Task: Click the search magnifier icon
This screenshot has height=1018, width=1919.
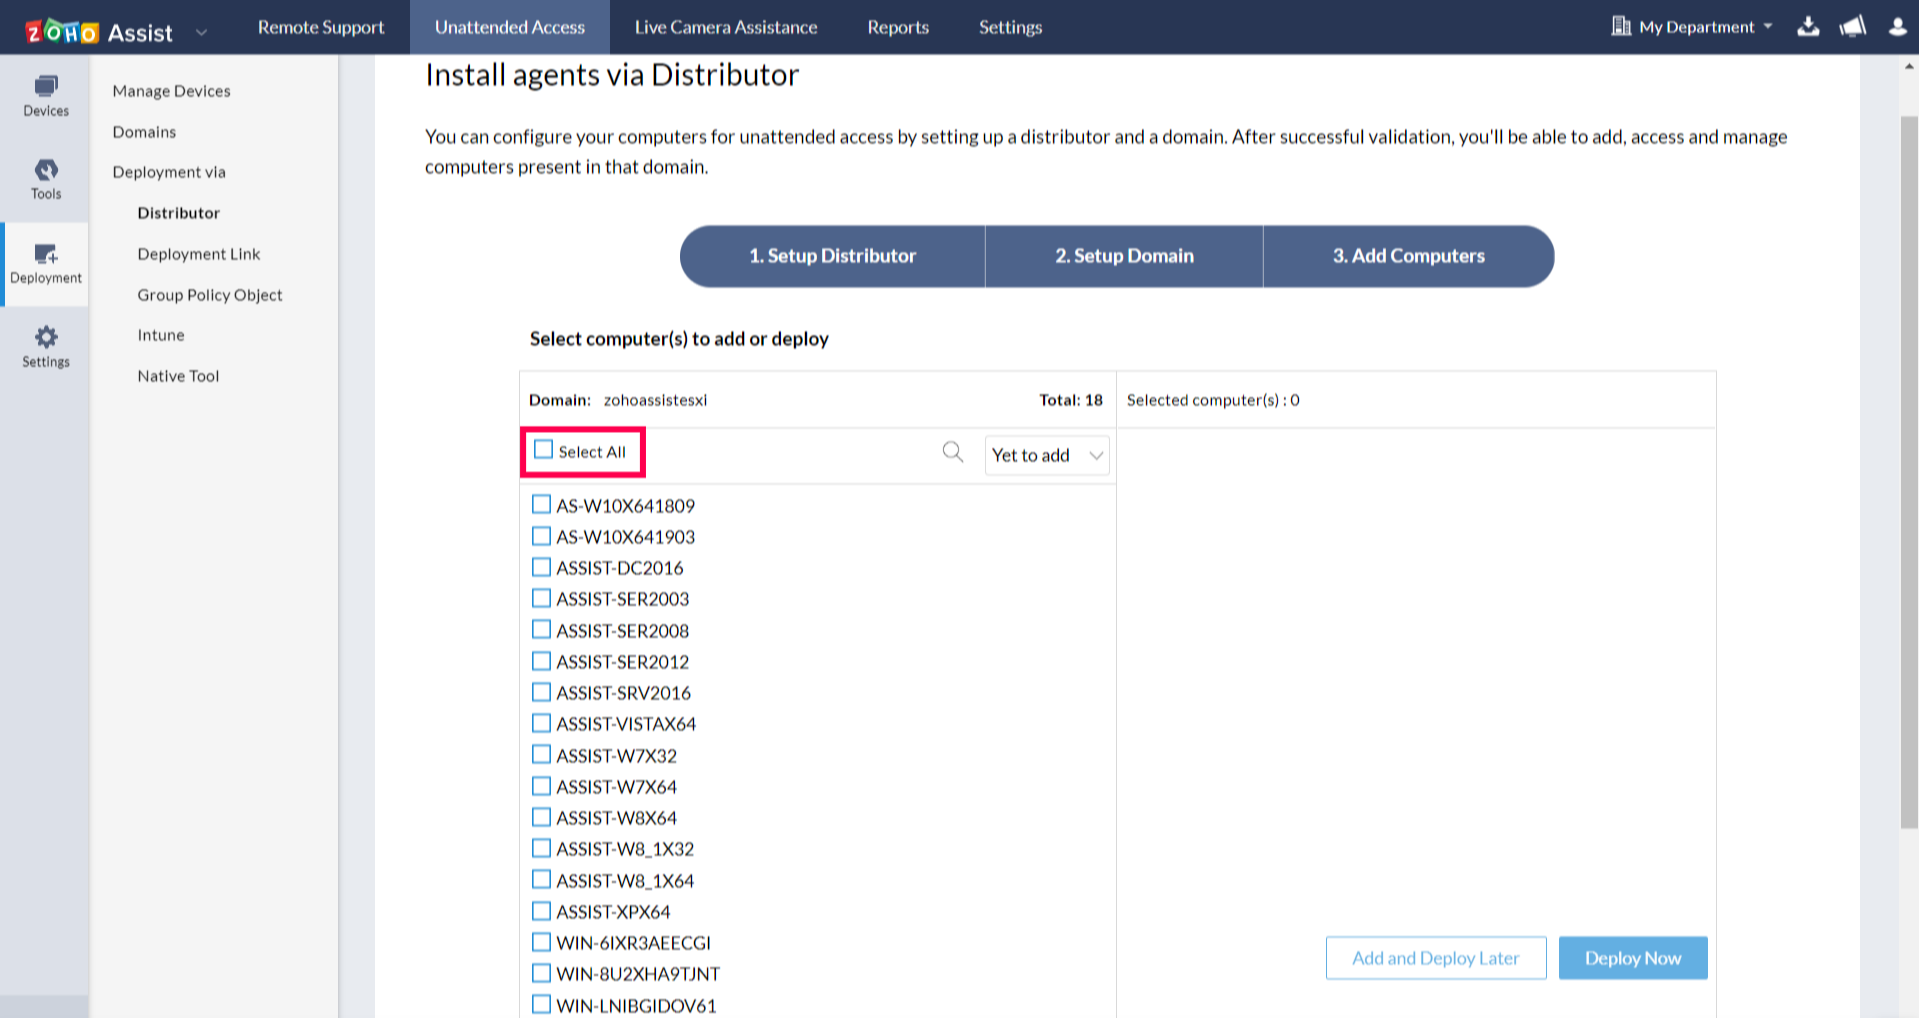Action: [952, 452]
